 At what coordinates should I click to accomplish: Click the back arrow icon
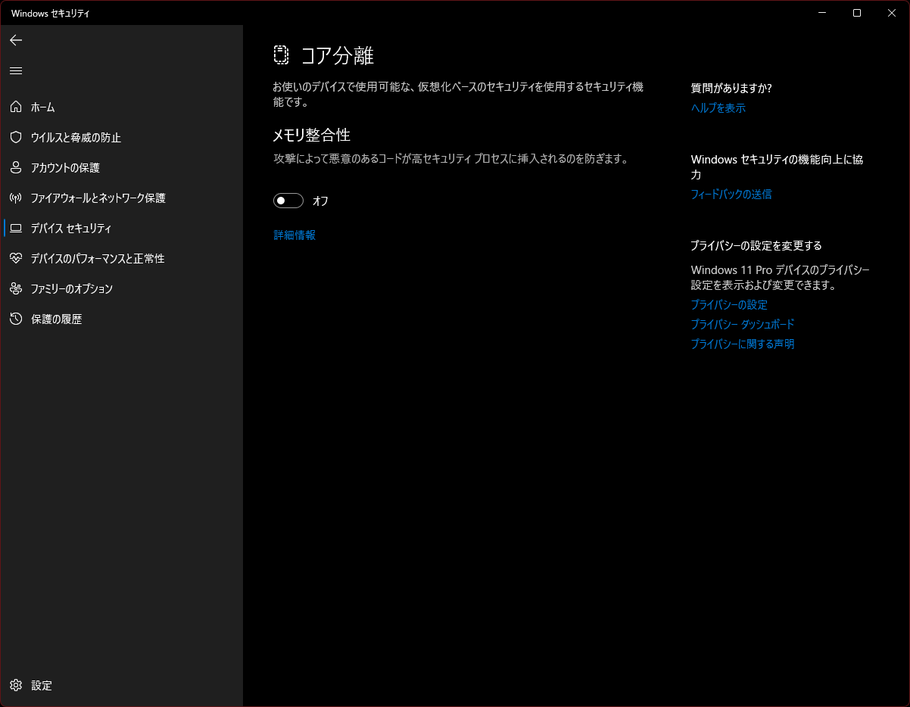(16, 40)
